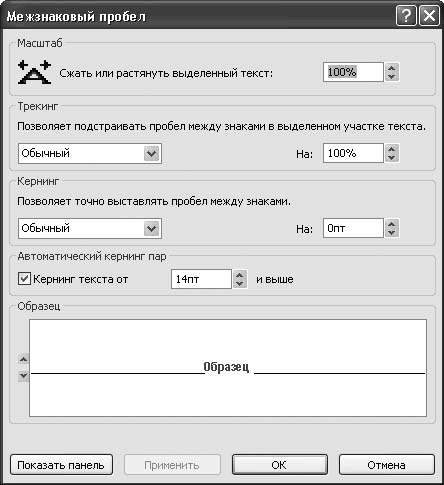Decrease the Кернинг value with down arrow
Screen dimensions: 444x485
coord(392,233)
